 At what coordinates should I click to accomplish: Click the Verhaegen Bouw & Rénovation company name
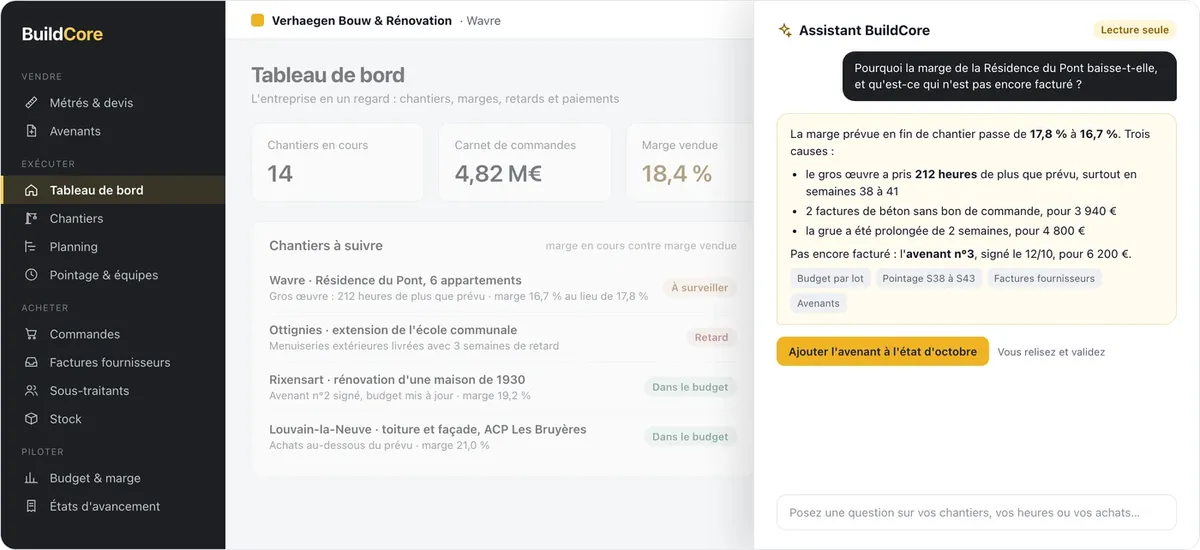[x=362, y=20]
